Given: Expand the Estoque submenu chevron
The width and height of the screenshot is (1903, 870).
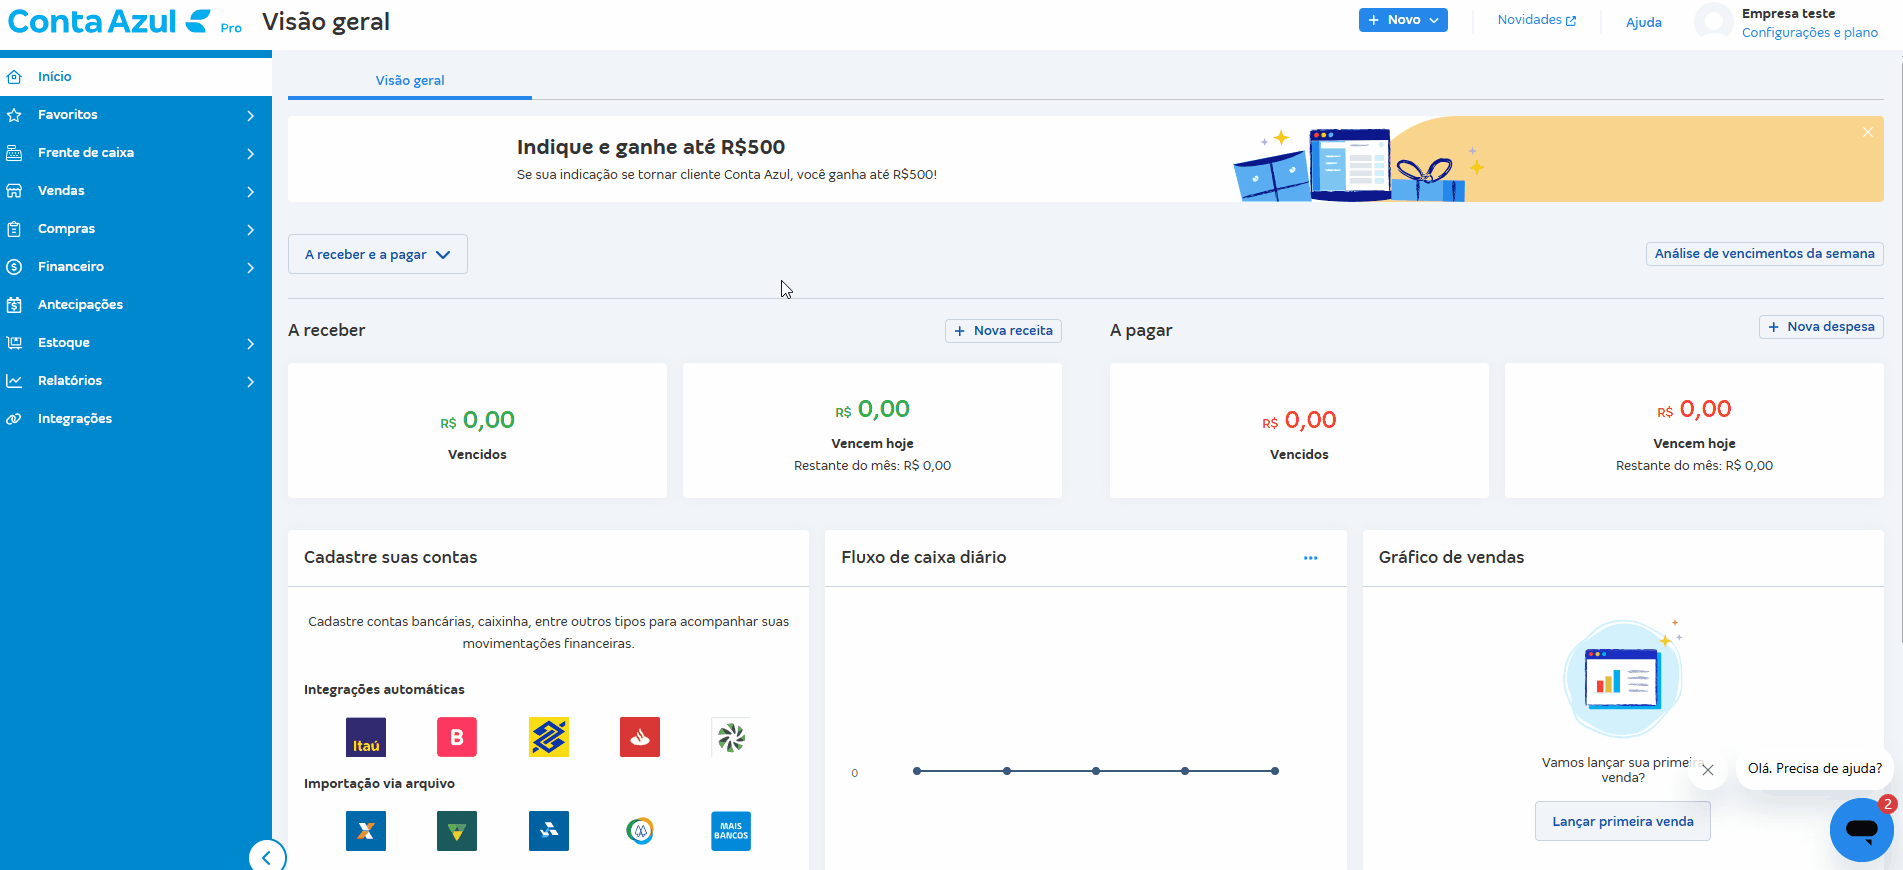Looking at the screenshot, I should pyautogui.click(x=250, y=344).
